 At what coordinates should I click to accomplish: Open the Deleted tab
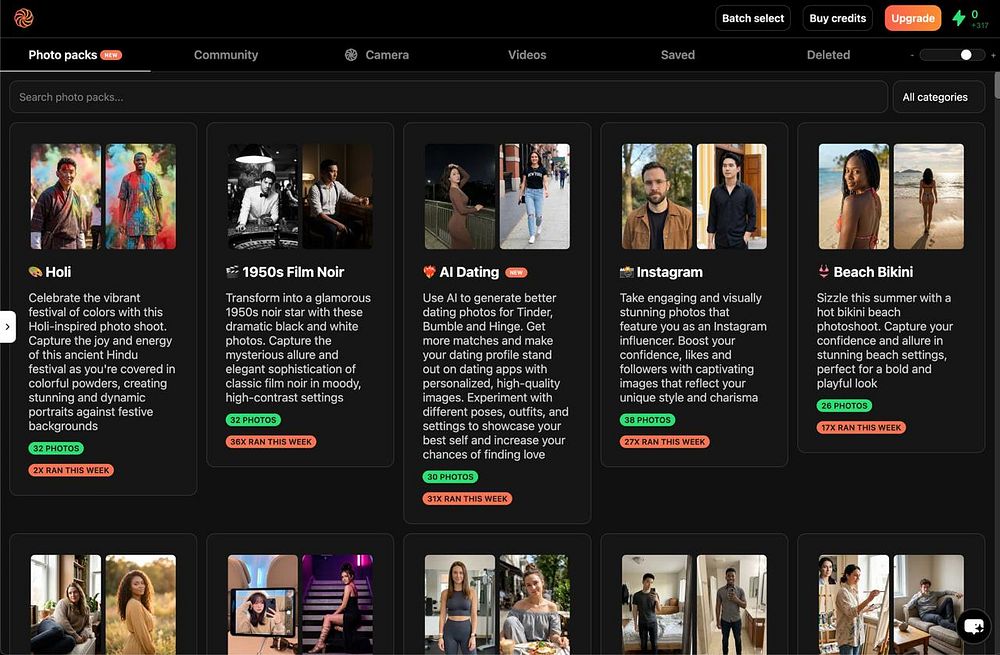point(828,55)
